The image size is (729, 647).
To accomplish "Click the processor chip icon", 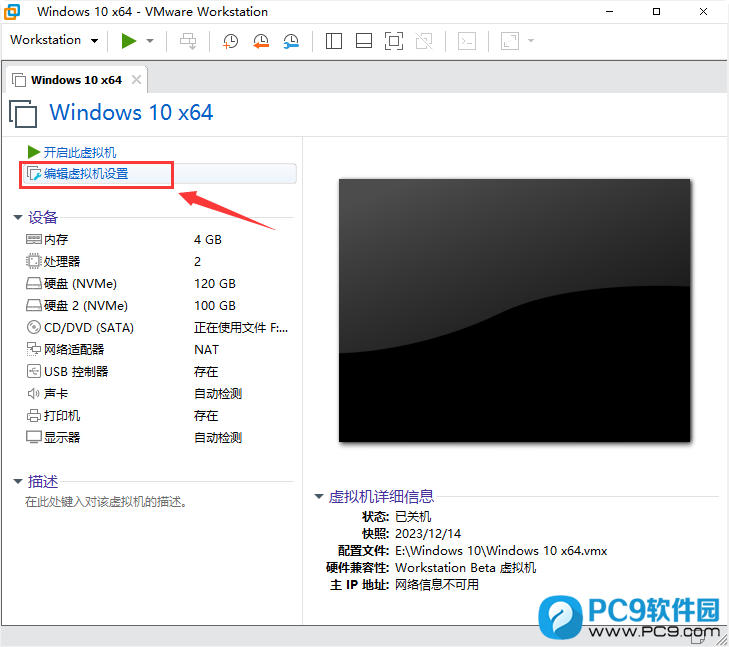I will click(x=33, y=261).
